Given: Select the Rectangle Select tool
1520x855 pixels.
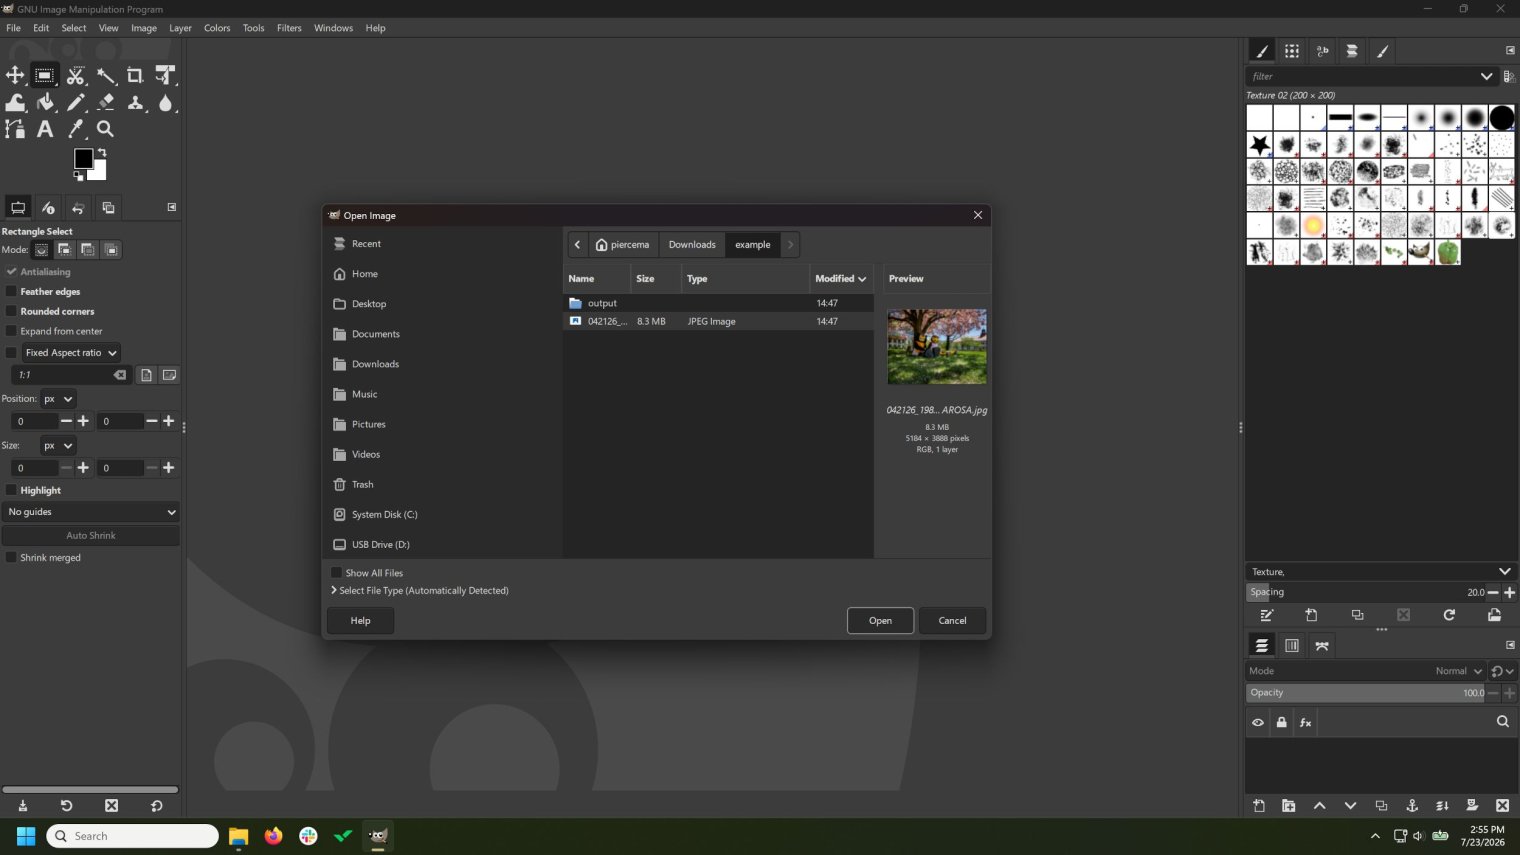Looking at the screenshot, I should pyautogui.click(x=45, y=75).
